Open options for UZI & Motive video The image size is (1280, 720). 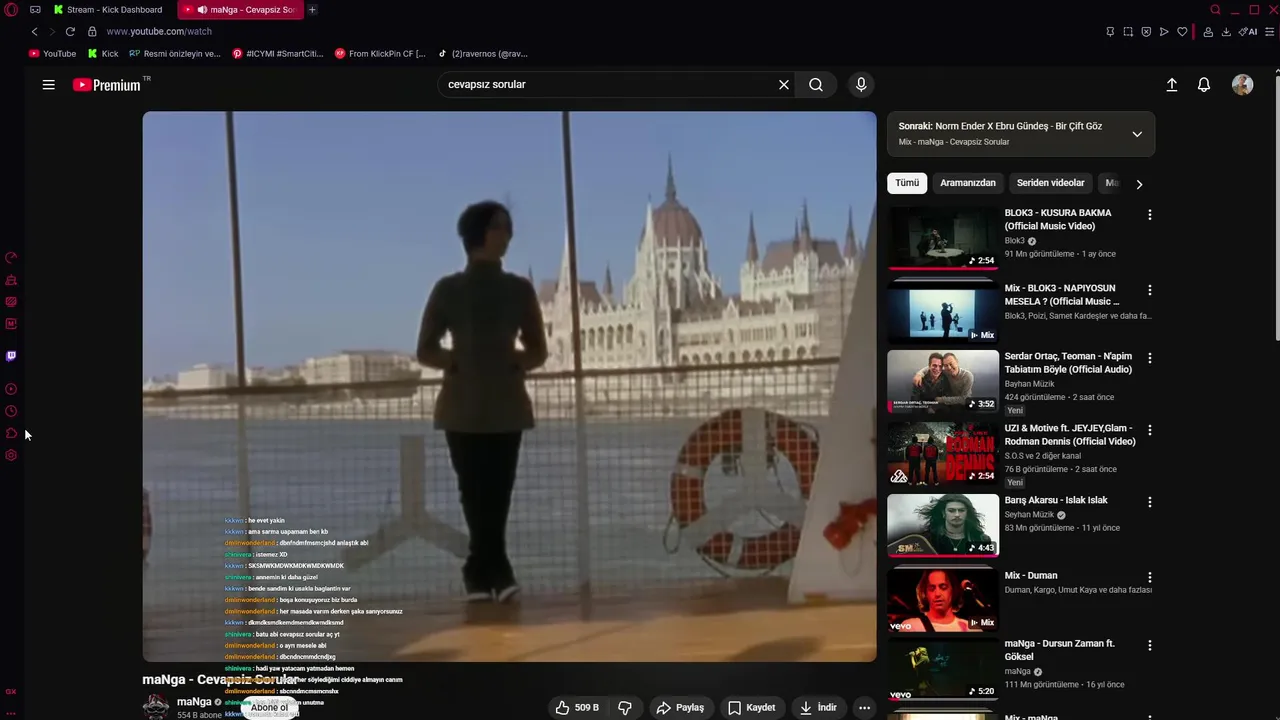[x=1149, y=430]
